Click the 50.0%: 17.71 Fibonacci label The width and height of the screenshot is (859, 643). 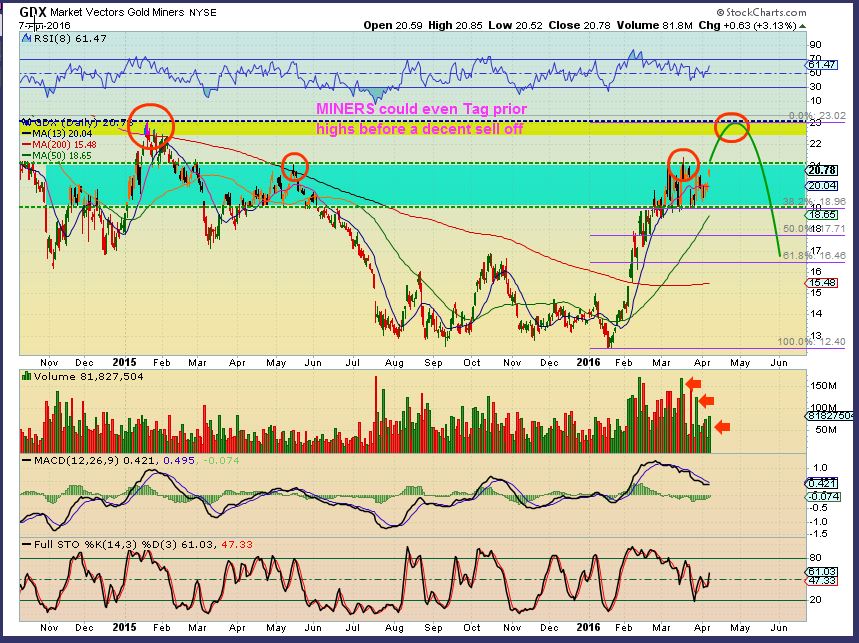pyautogui.click(x=815, y=228)
